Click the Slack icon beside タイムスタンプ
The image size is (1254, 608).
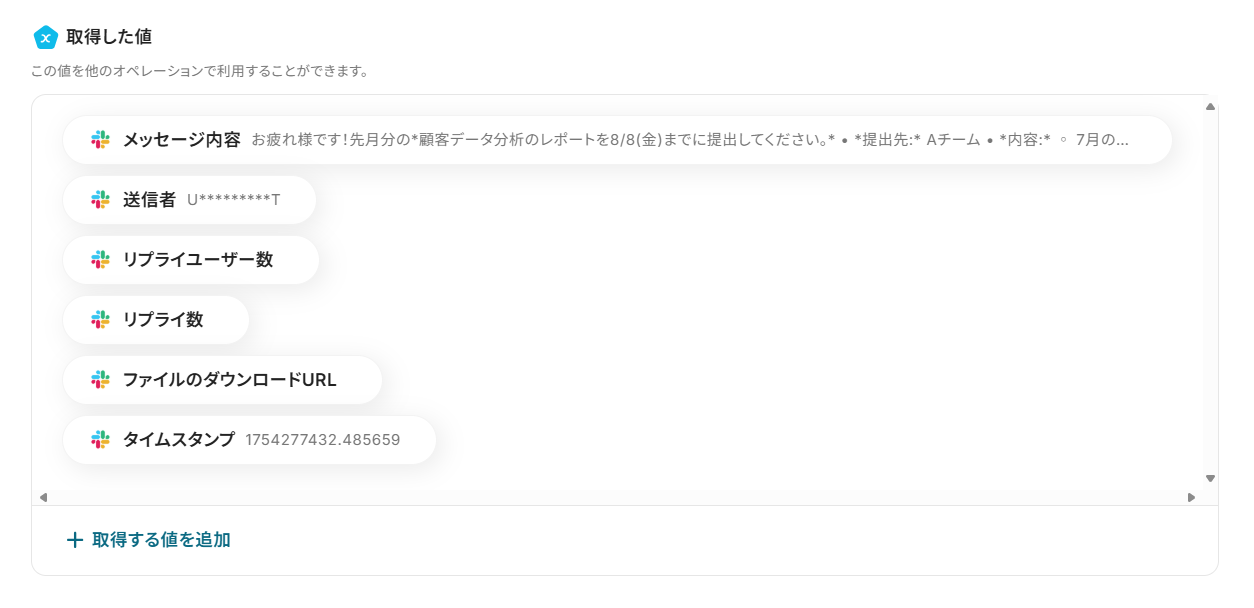[x=100, y=440]
